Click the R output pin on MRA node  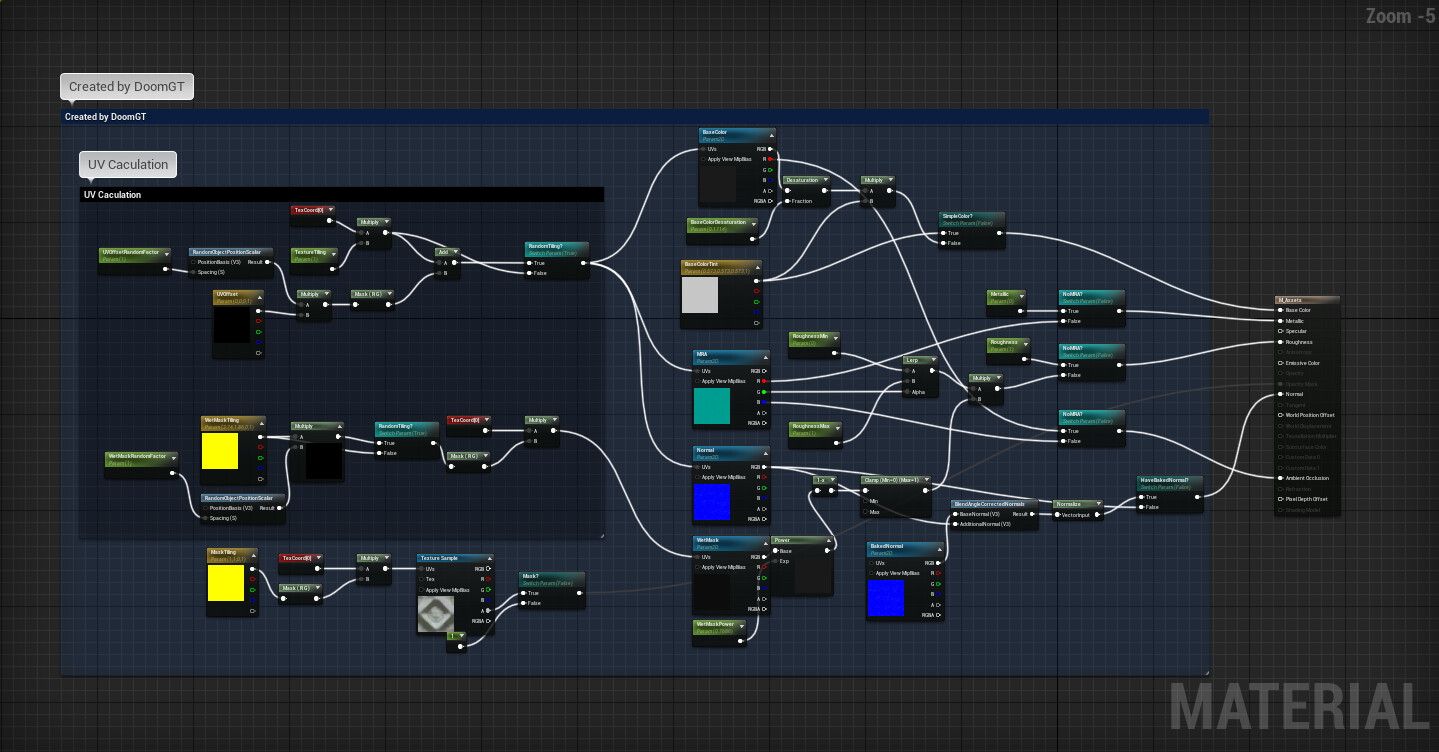[764, 381]
